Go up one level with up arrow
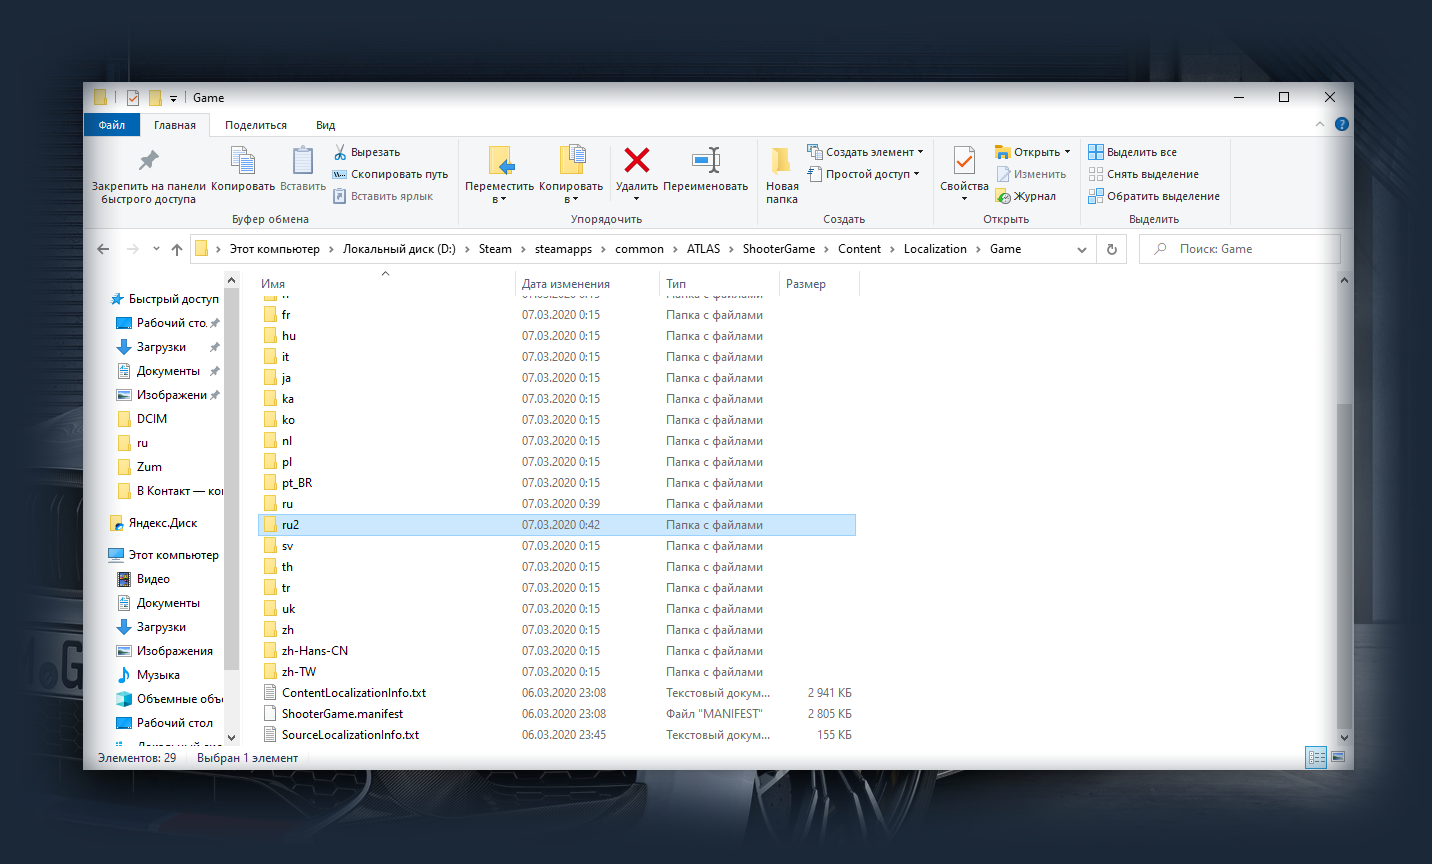The width and height of the screenshot is (1432, 864). coord(177,249)
